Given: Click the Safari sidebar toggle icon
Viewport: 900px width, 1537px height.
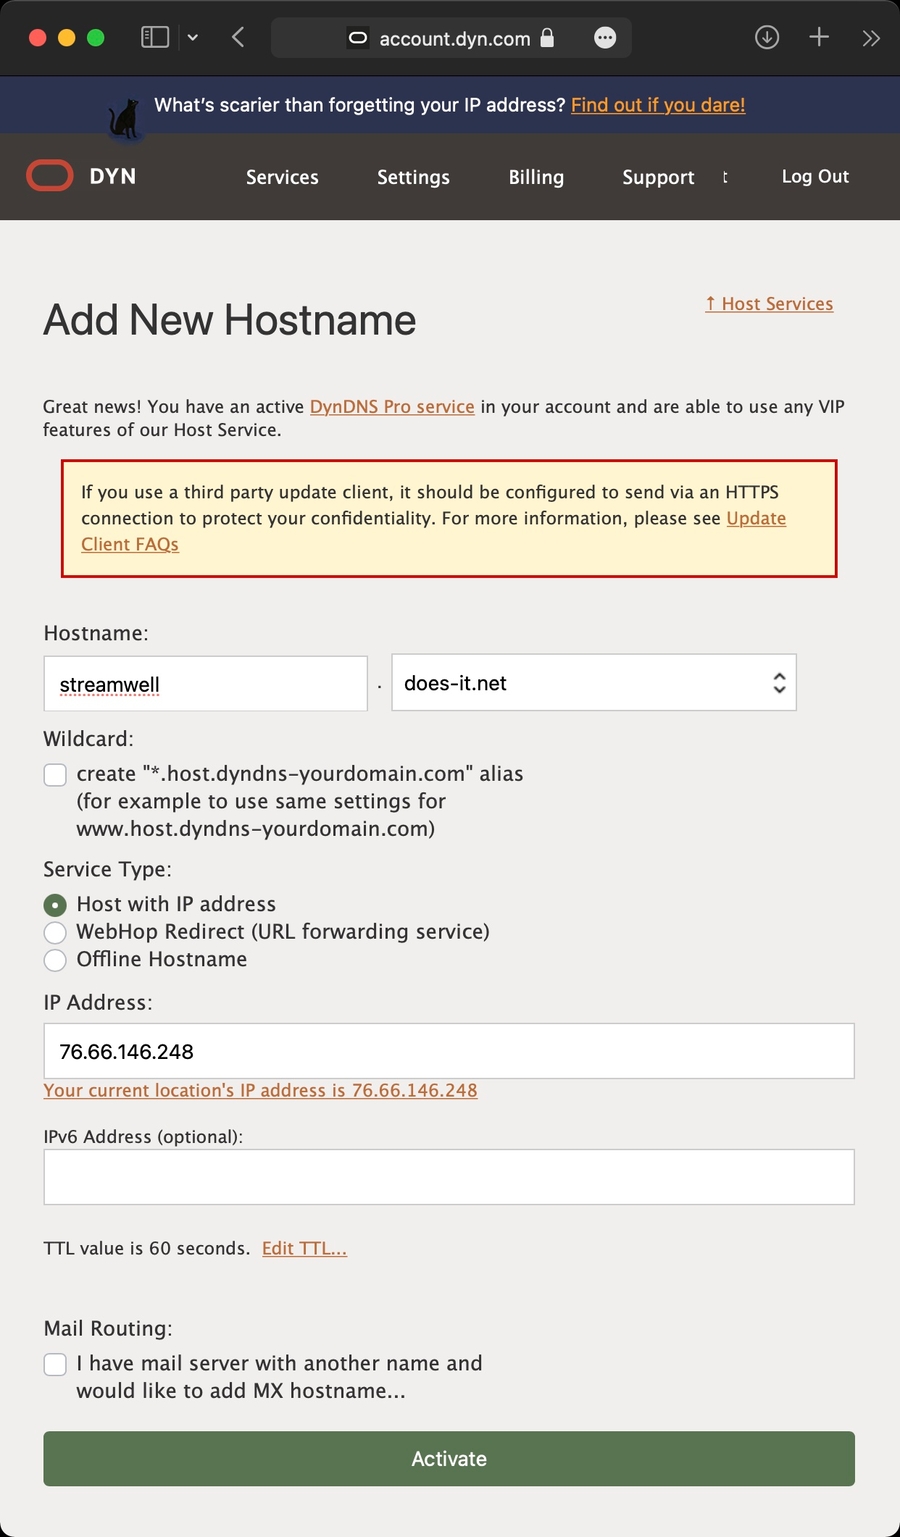Looking at the screenshot, I should coord(155,38).
